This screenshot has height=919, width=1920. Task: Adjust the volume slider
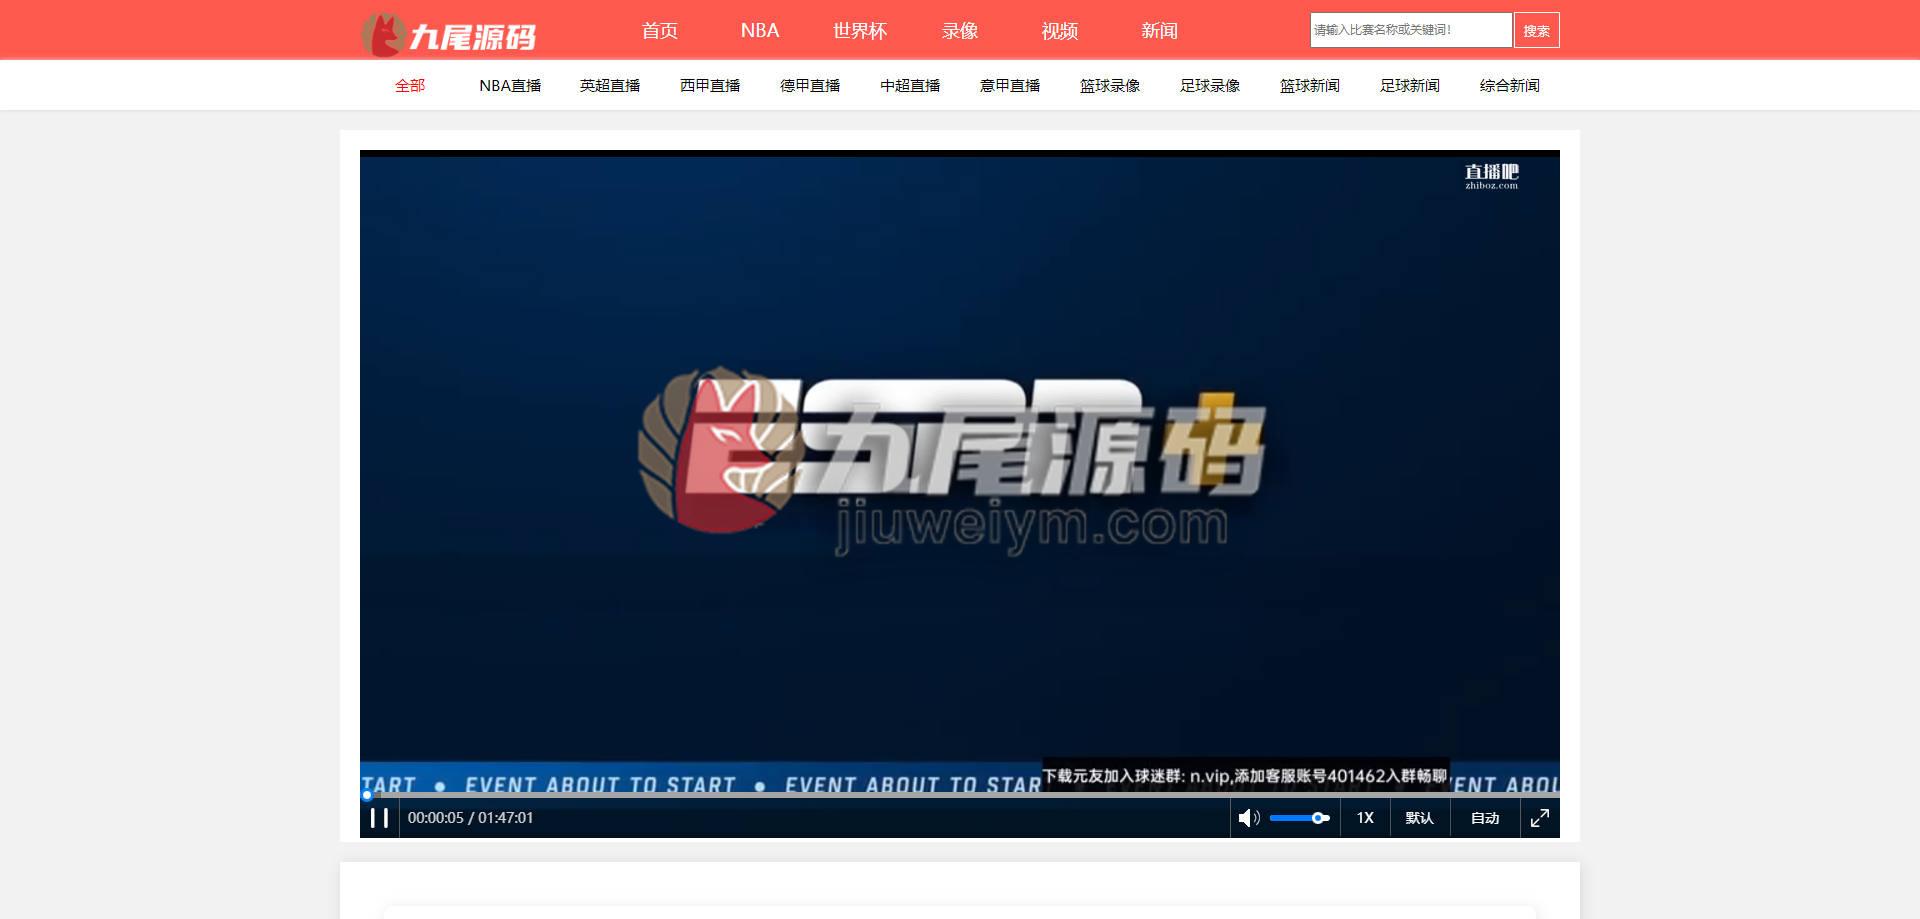[x=1299, y=818]
